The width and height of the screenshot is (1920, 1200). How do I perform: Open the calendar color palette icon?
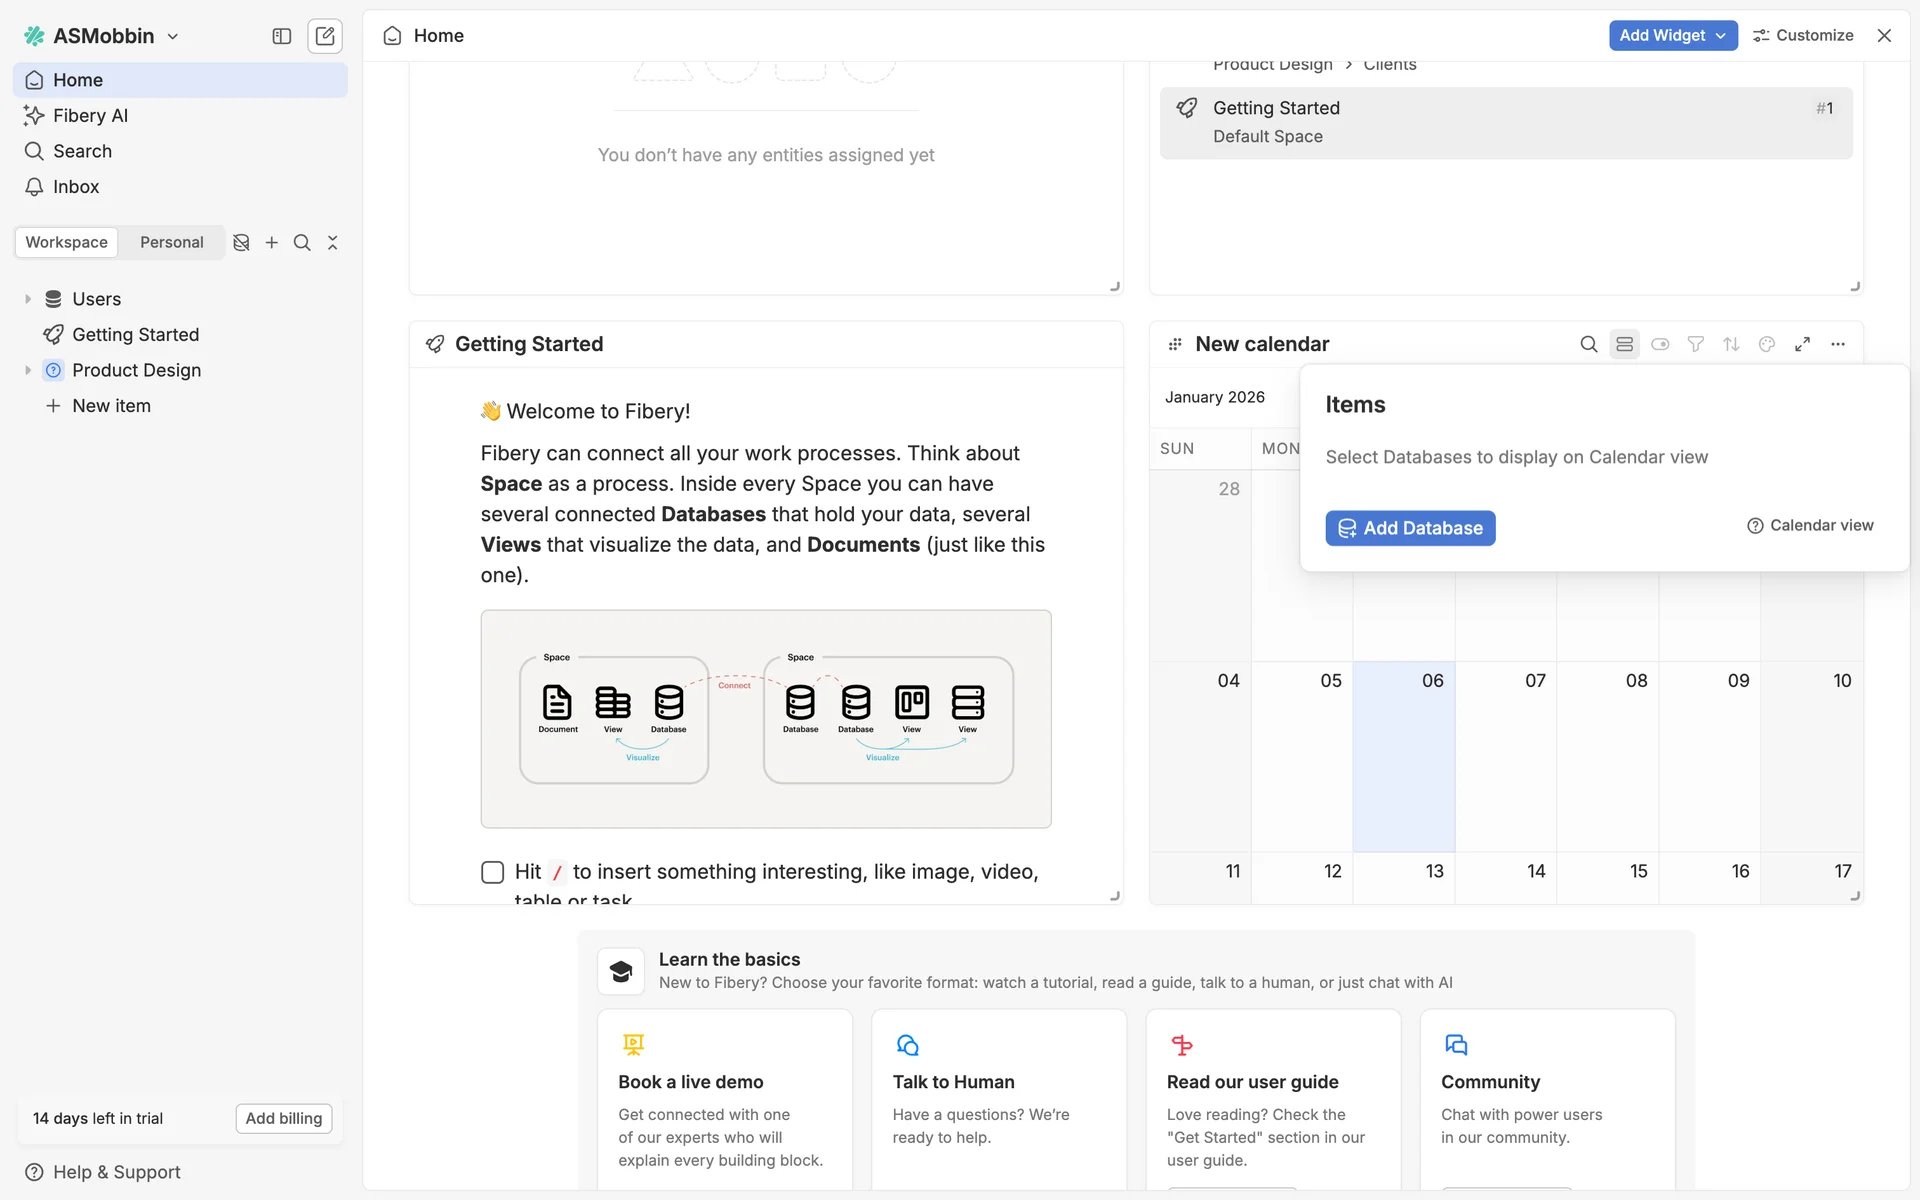1767,344
